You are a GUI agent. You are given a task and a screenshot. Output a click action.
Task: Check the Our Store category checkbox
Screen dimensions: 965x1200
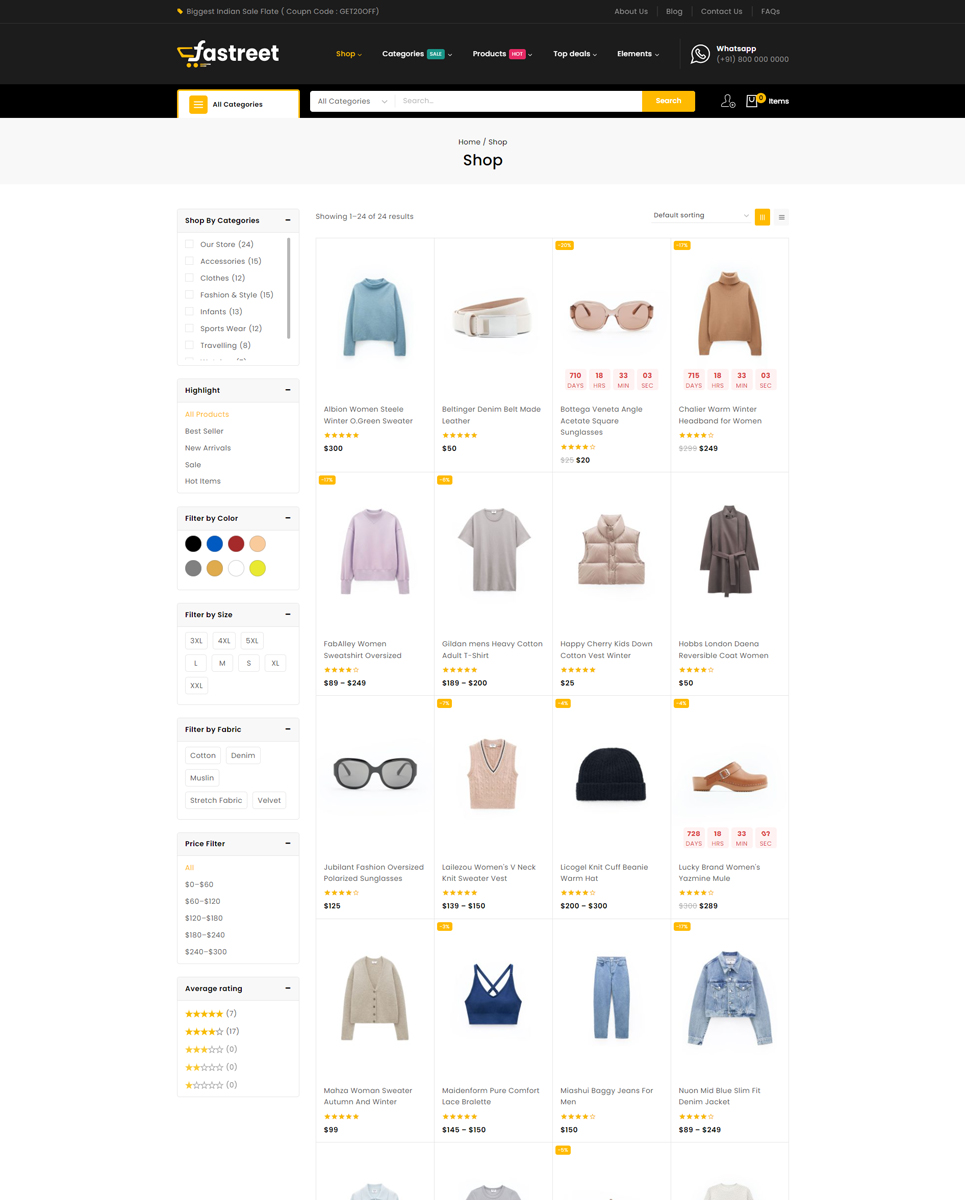(189, 244)
